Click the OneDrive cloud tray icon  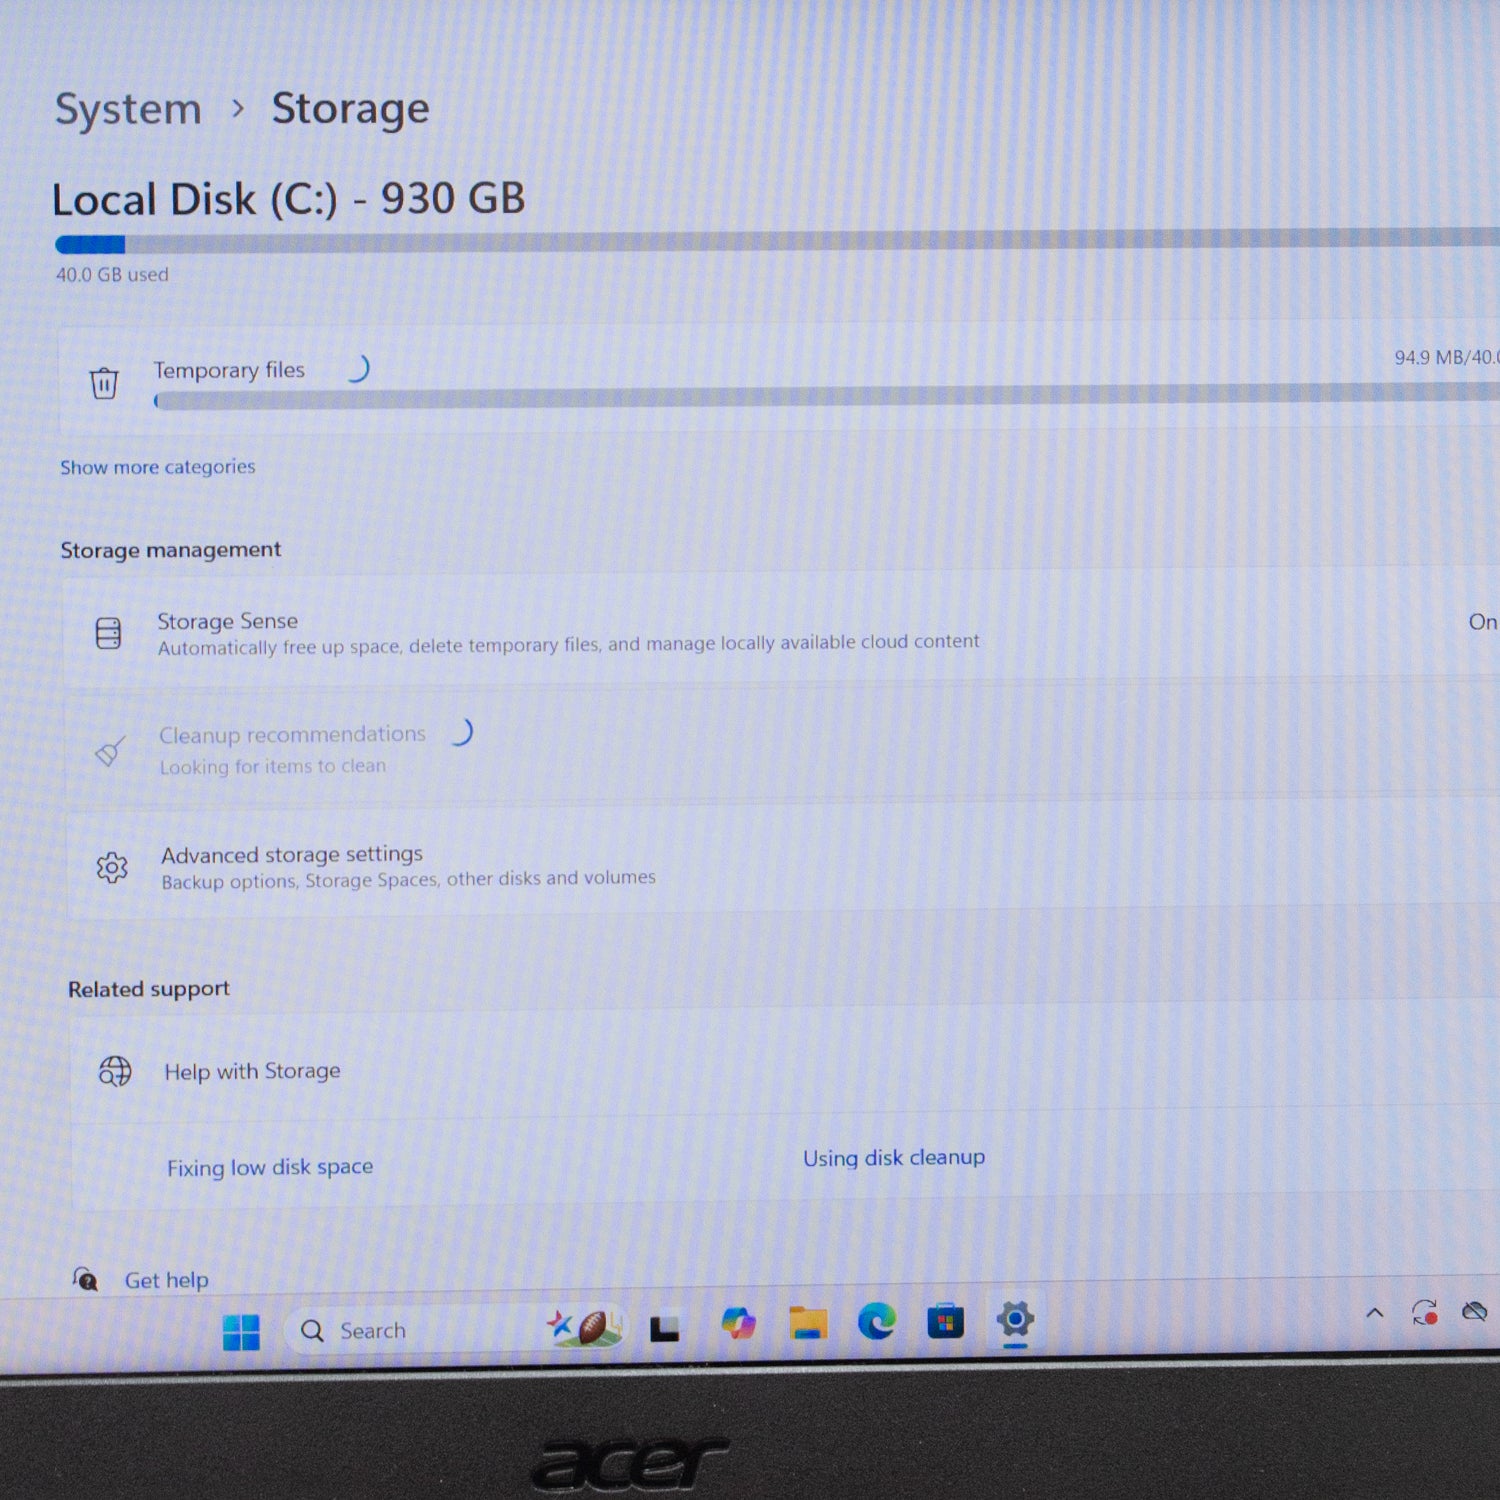click(x=1474, y=1311)
